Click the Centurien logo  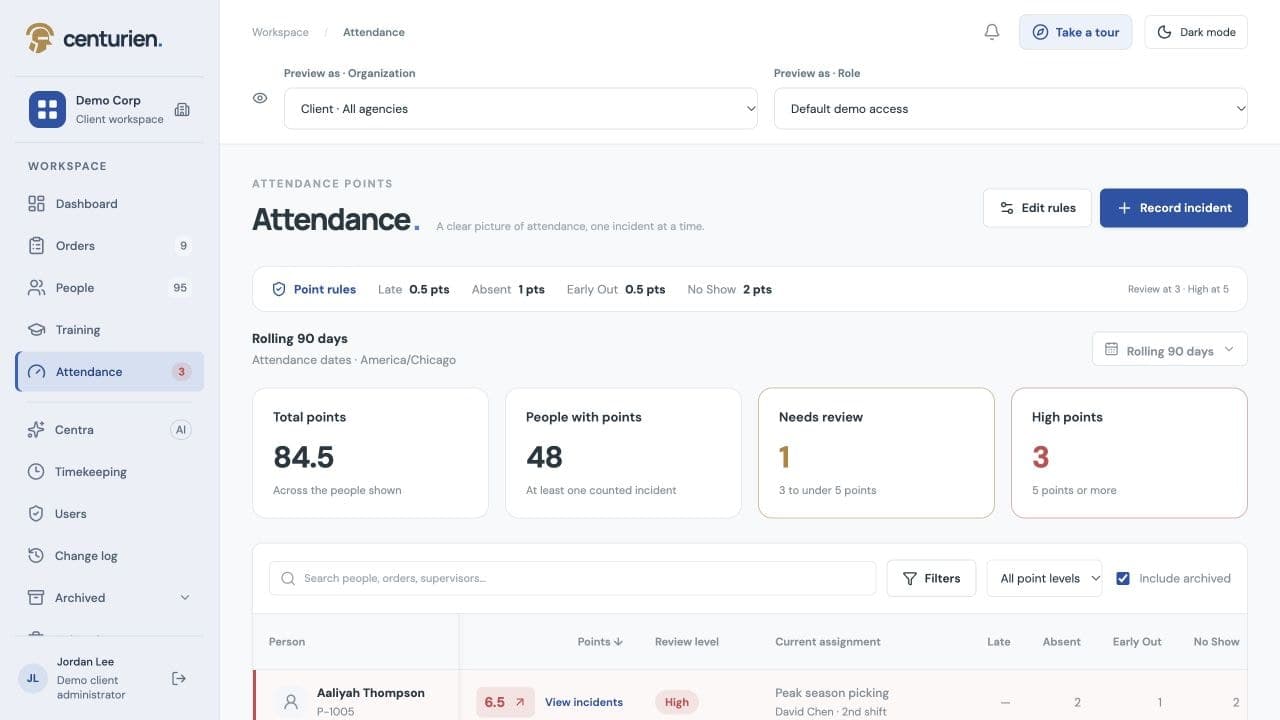(x=93, y=38)
